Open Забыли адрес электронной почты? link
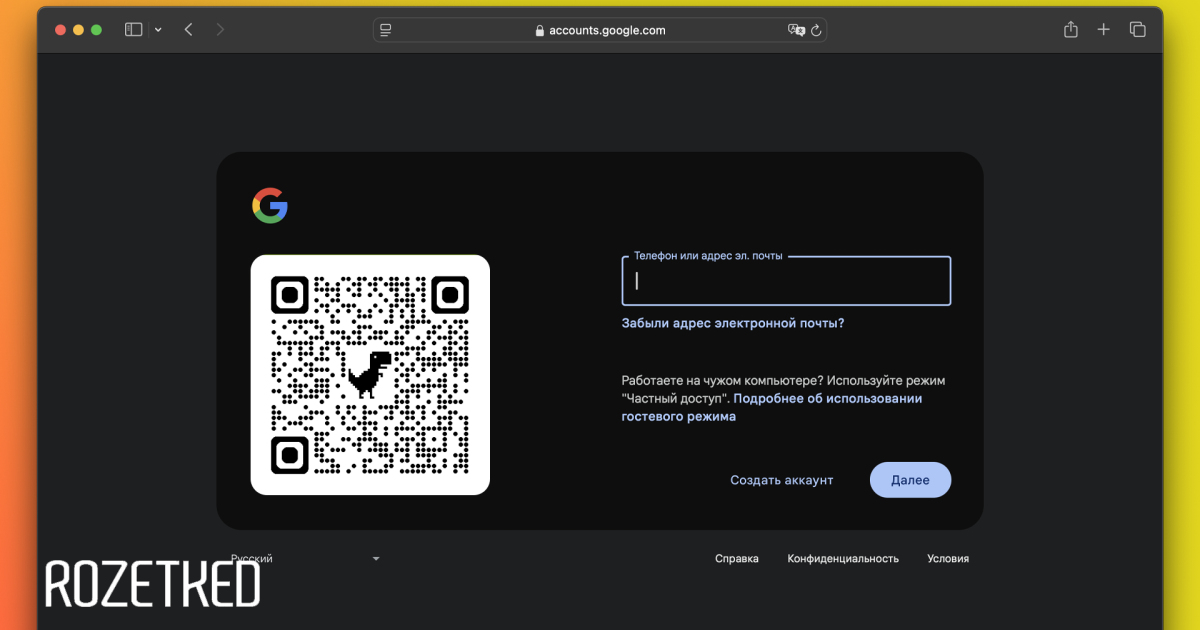Viewport: 1200px width, 630px height. pos(733,323)
